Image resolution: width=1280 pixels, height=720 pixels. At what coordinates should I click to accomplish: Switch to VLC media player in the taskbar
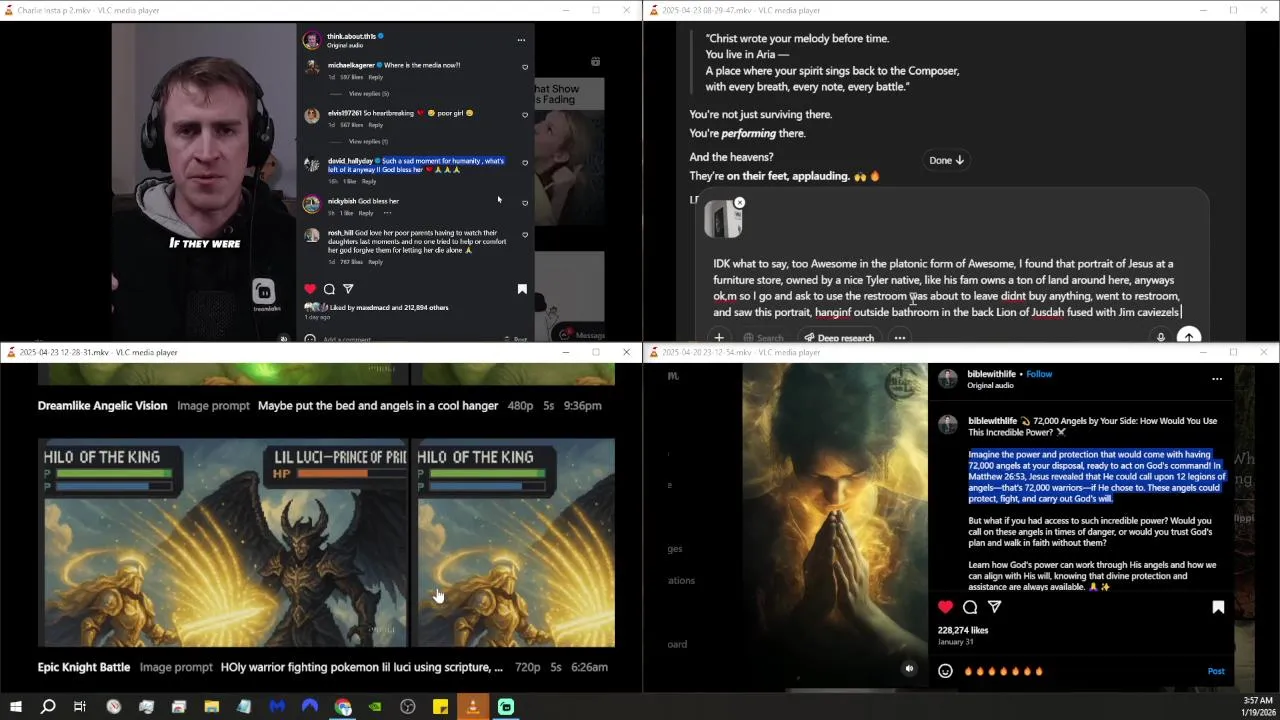473,707
